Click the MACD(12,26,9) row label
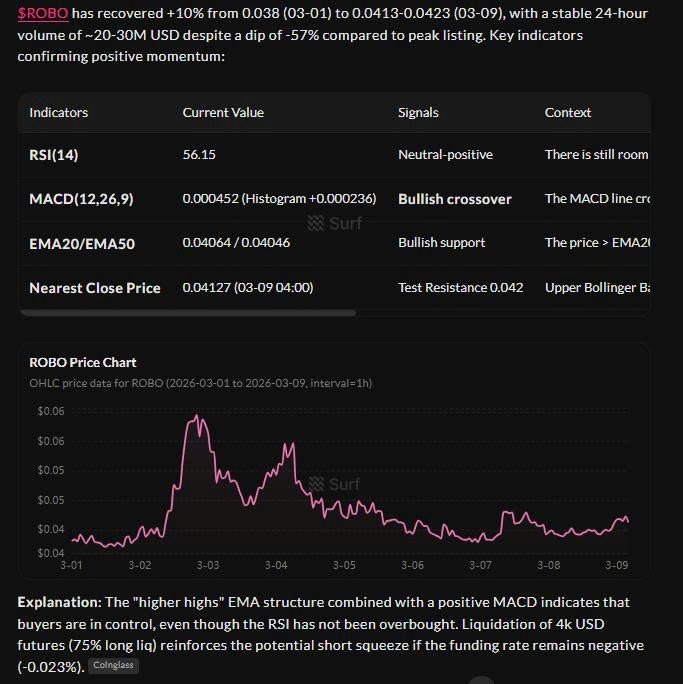This screenshot has width=683, height=684. 81,199
